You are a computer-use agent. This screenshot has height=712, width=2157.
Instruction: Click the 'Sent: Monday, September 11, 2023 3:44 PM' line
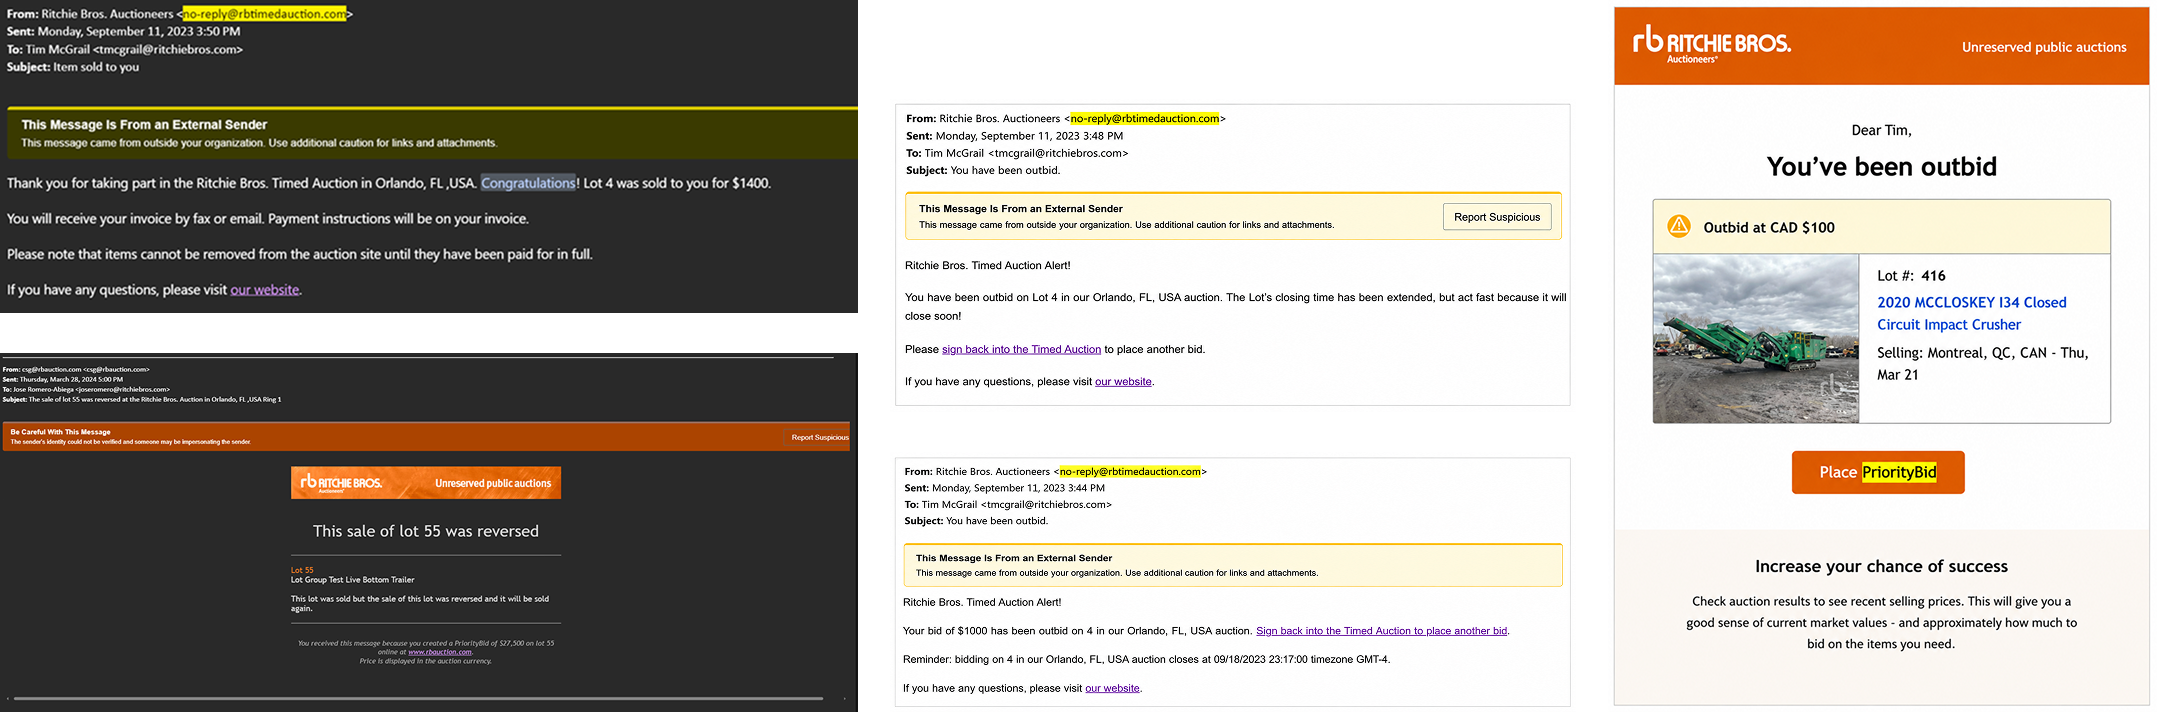coord(1004,488)
